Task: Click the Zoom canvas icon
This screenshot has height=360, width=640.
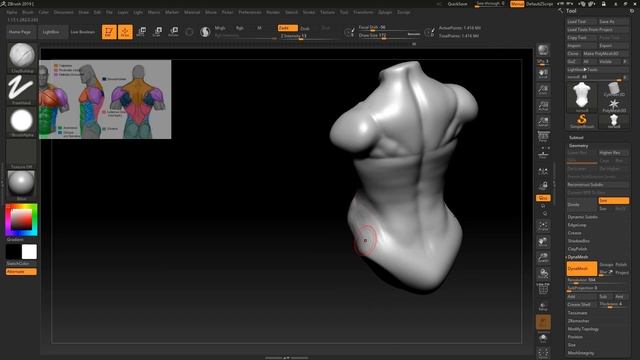Action: 543,89
